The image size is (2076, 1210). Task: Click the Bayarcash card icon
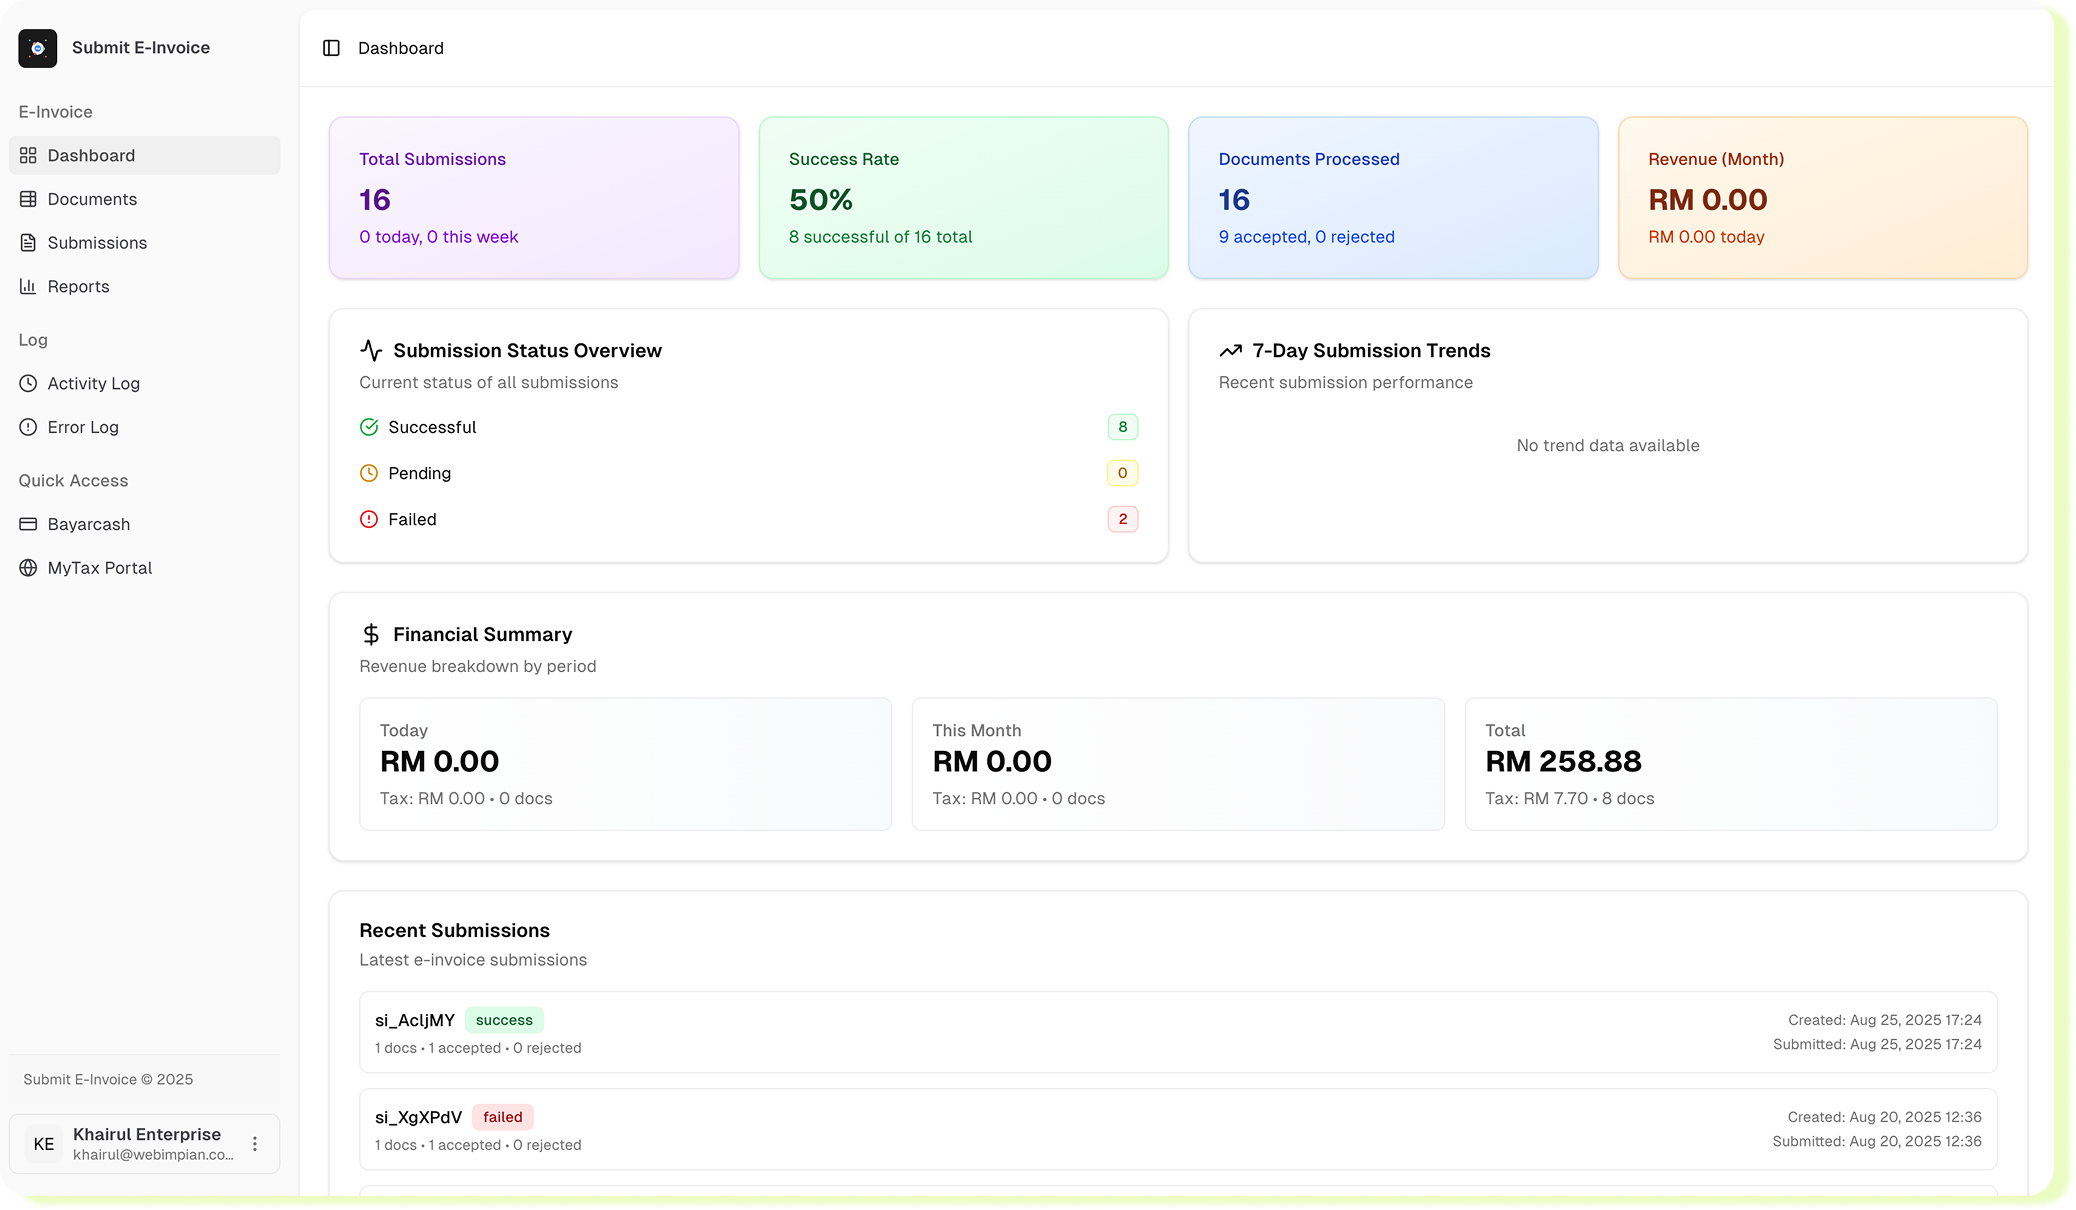pos(28,524)
